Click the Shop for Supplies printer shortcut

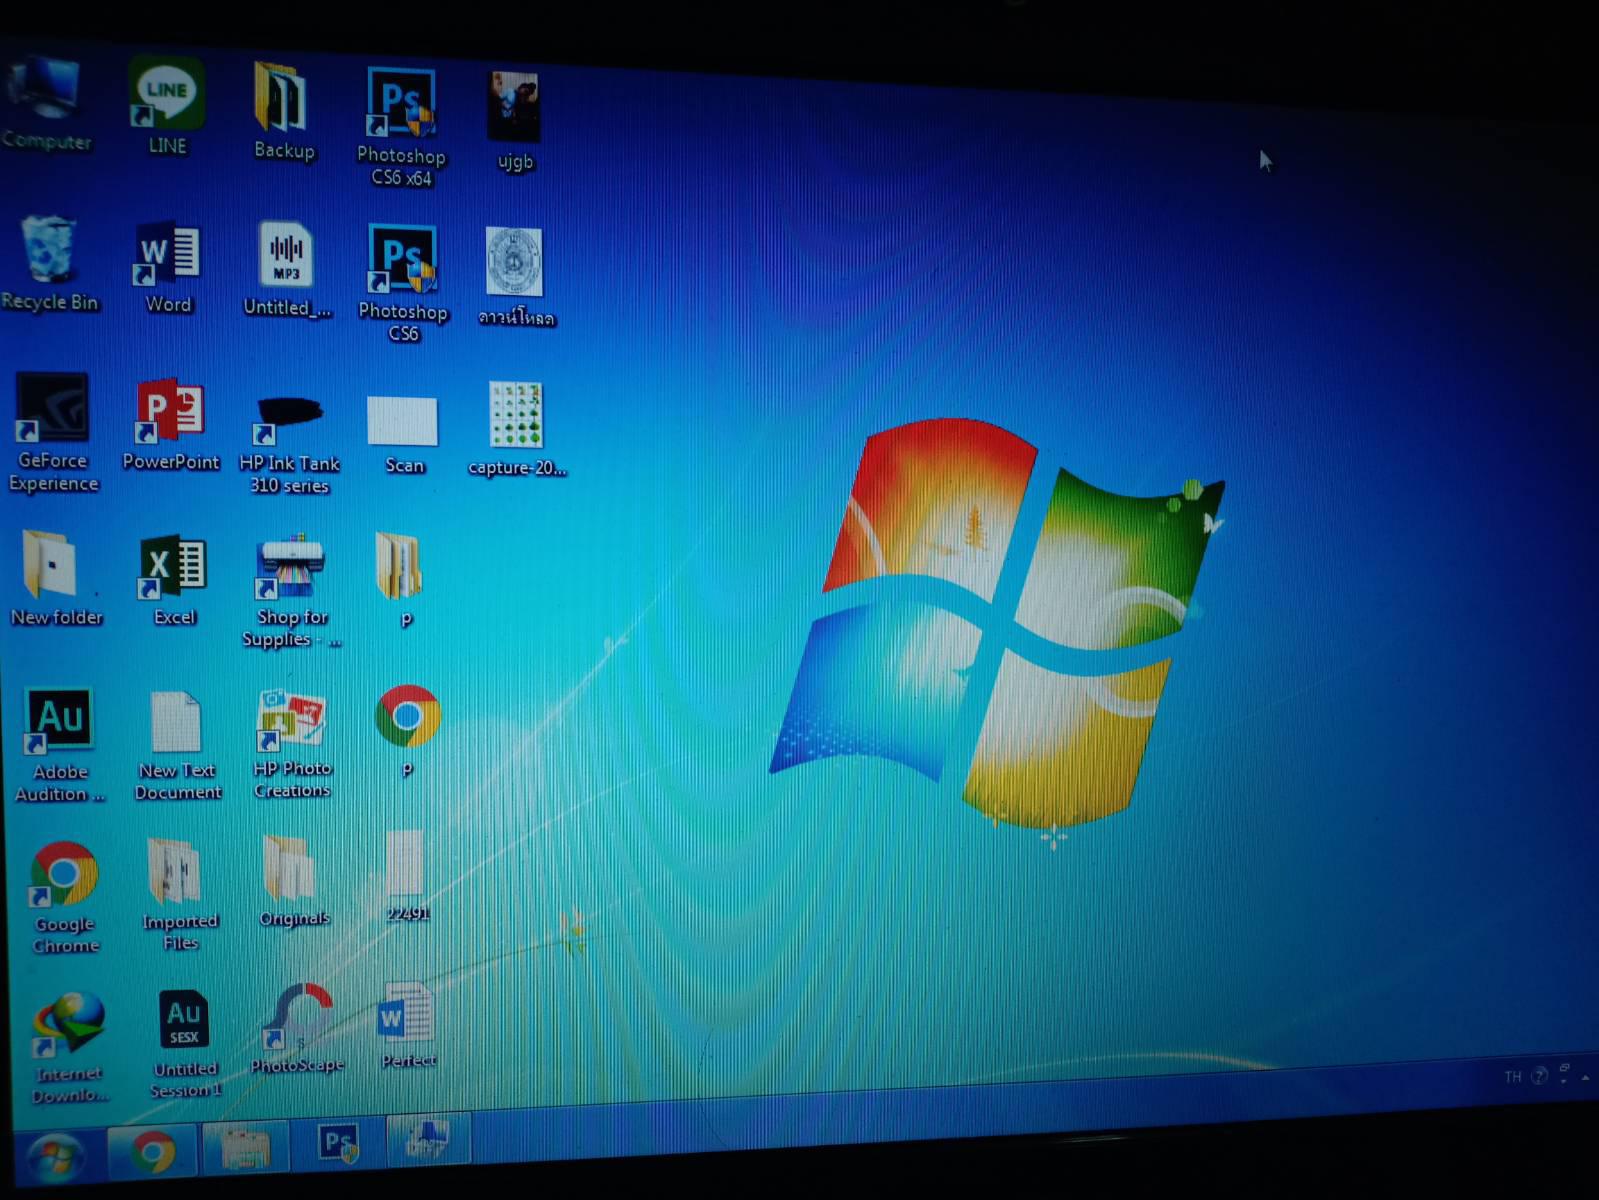(x=291, y=592)
